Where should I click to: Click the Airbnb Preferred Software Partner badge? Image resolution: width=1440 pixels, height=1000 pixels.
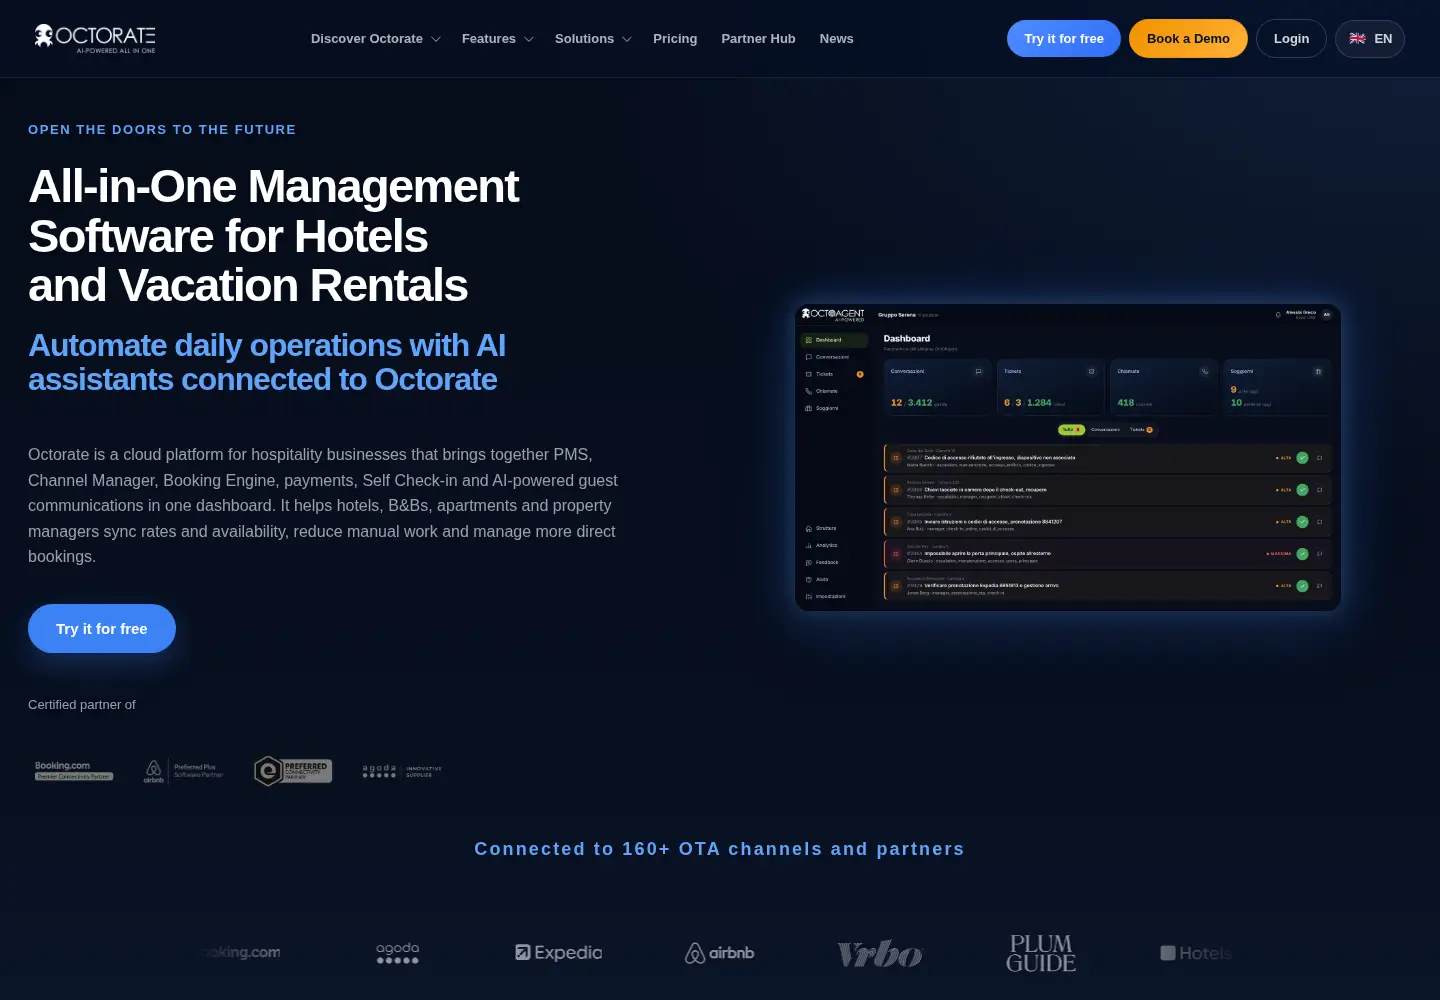click(183, 771)
